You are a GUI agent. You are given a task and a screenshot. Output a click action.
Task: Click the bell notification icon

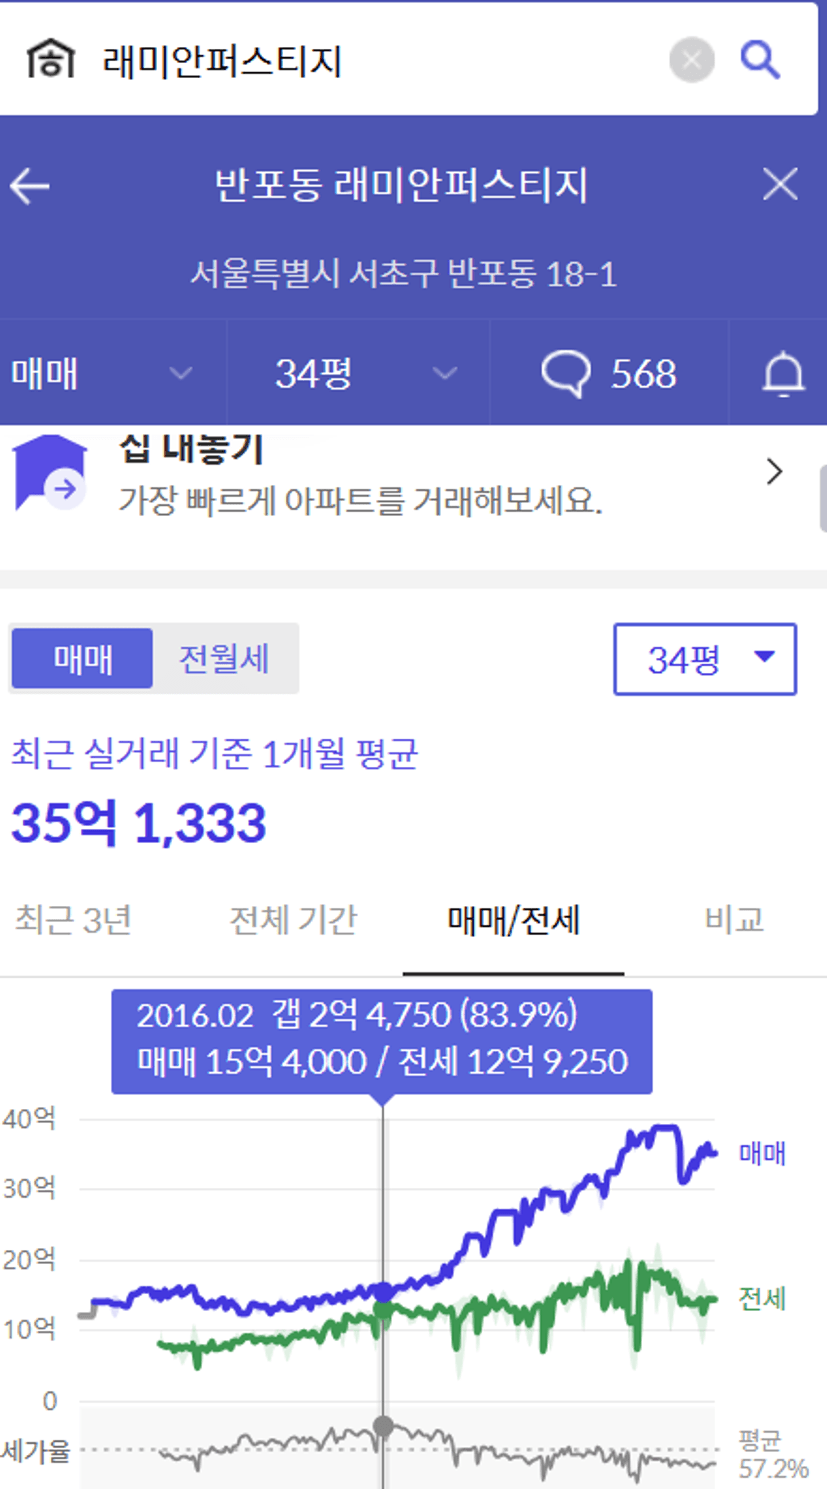click(784, 374)
